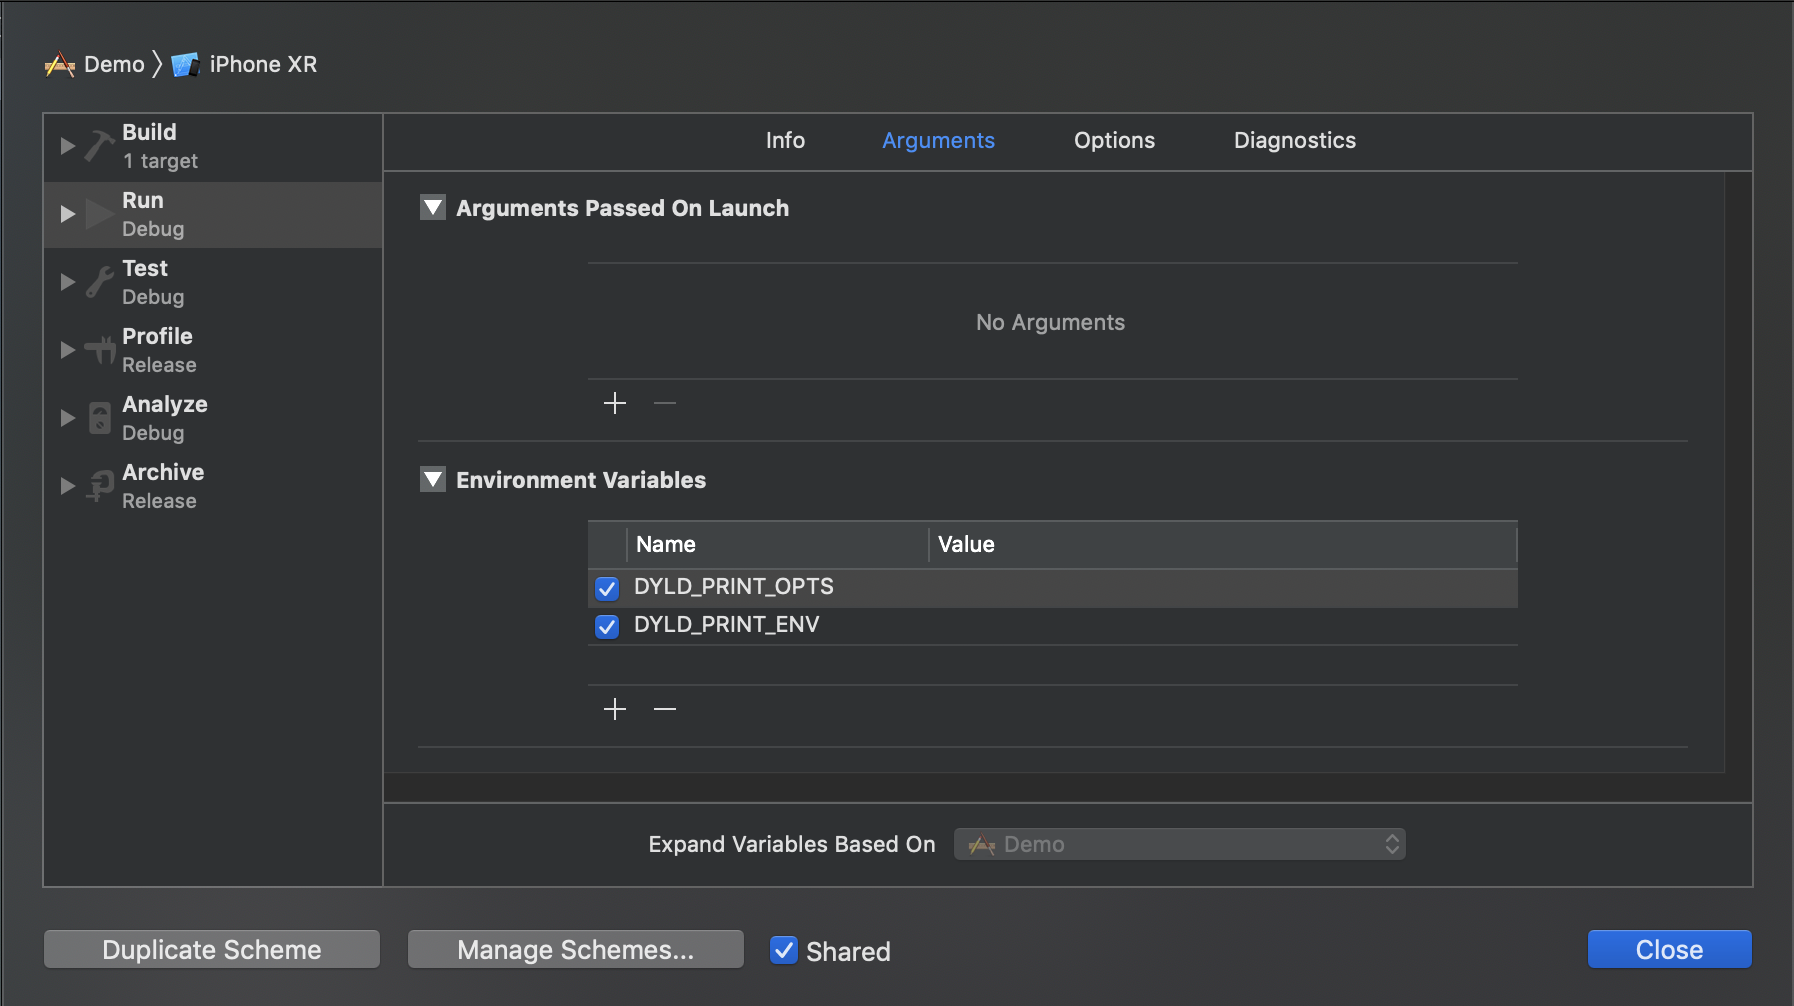Image resolution: width=1794 pixels, height=1006 pixels.
Task: Open the Expand Variables Based On dropdown
Action: click(1180, 844)
